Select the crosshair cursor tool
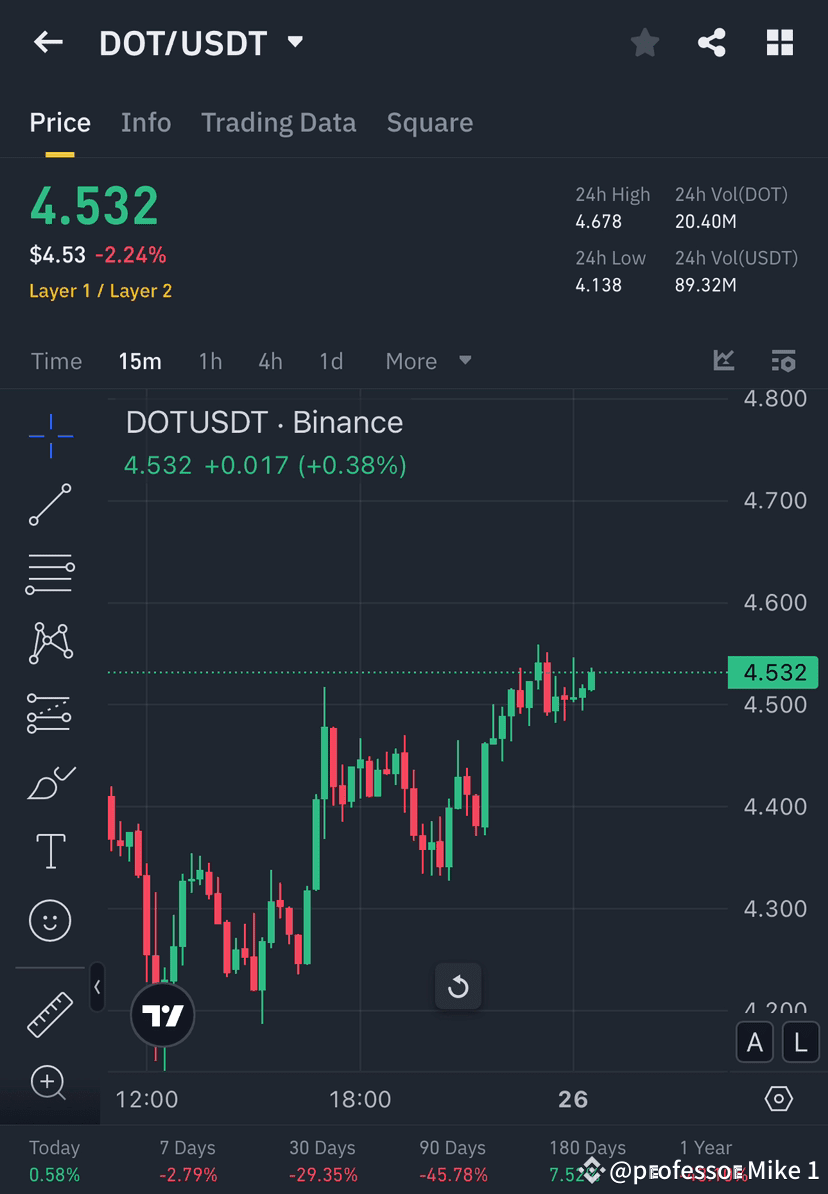828x1194 pixels. 50,435
